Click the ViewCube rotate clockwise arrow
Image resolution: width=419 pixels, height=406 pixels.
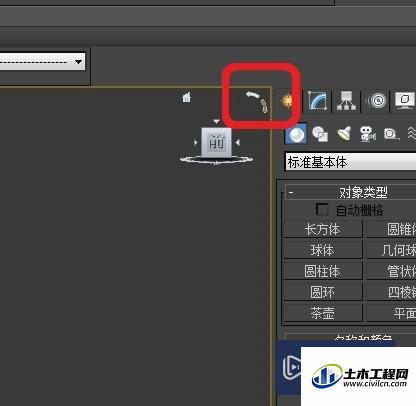(264, 106)
